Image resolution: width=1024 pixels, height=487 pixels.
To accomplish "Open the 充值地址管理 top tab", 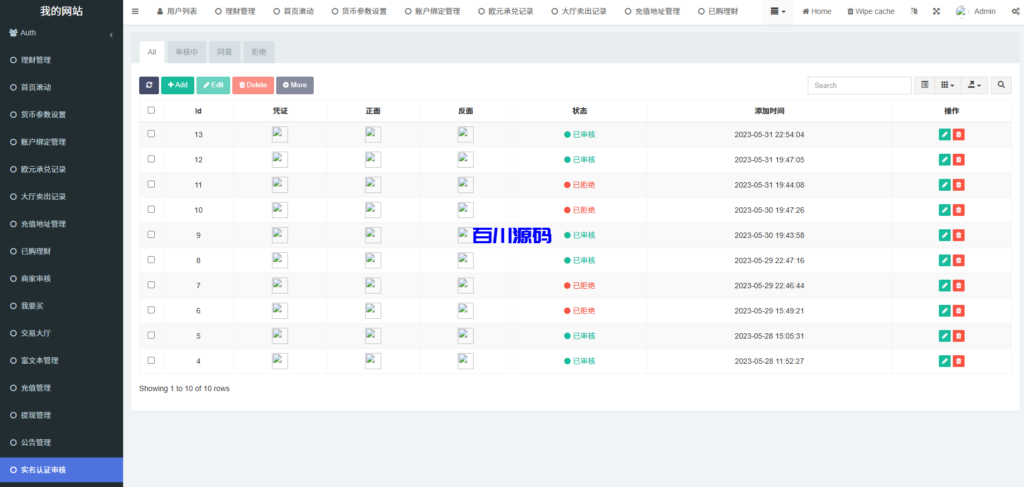I will pos(653,11).
